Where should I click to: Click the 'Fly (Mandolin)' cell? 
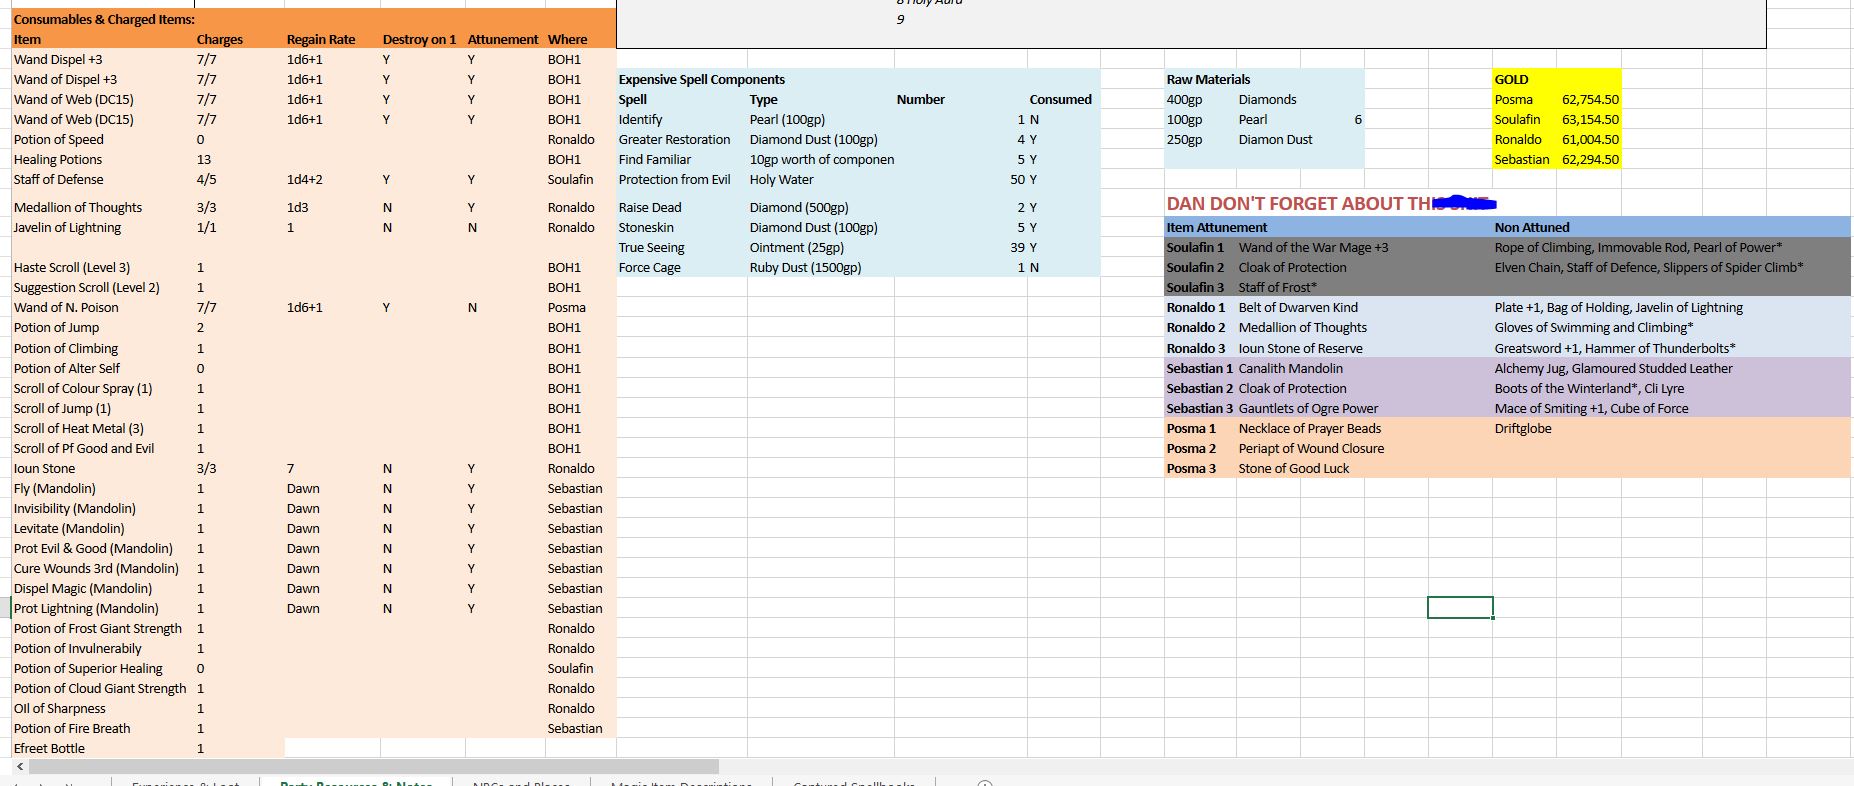tap(55, 488)
